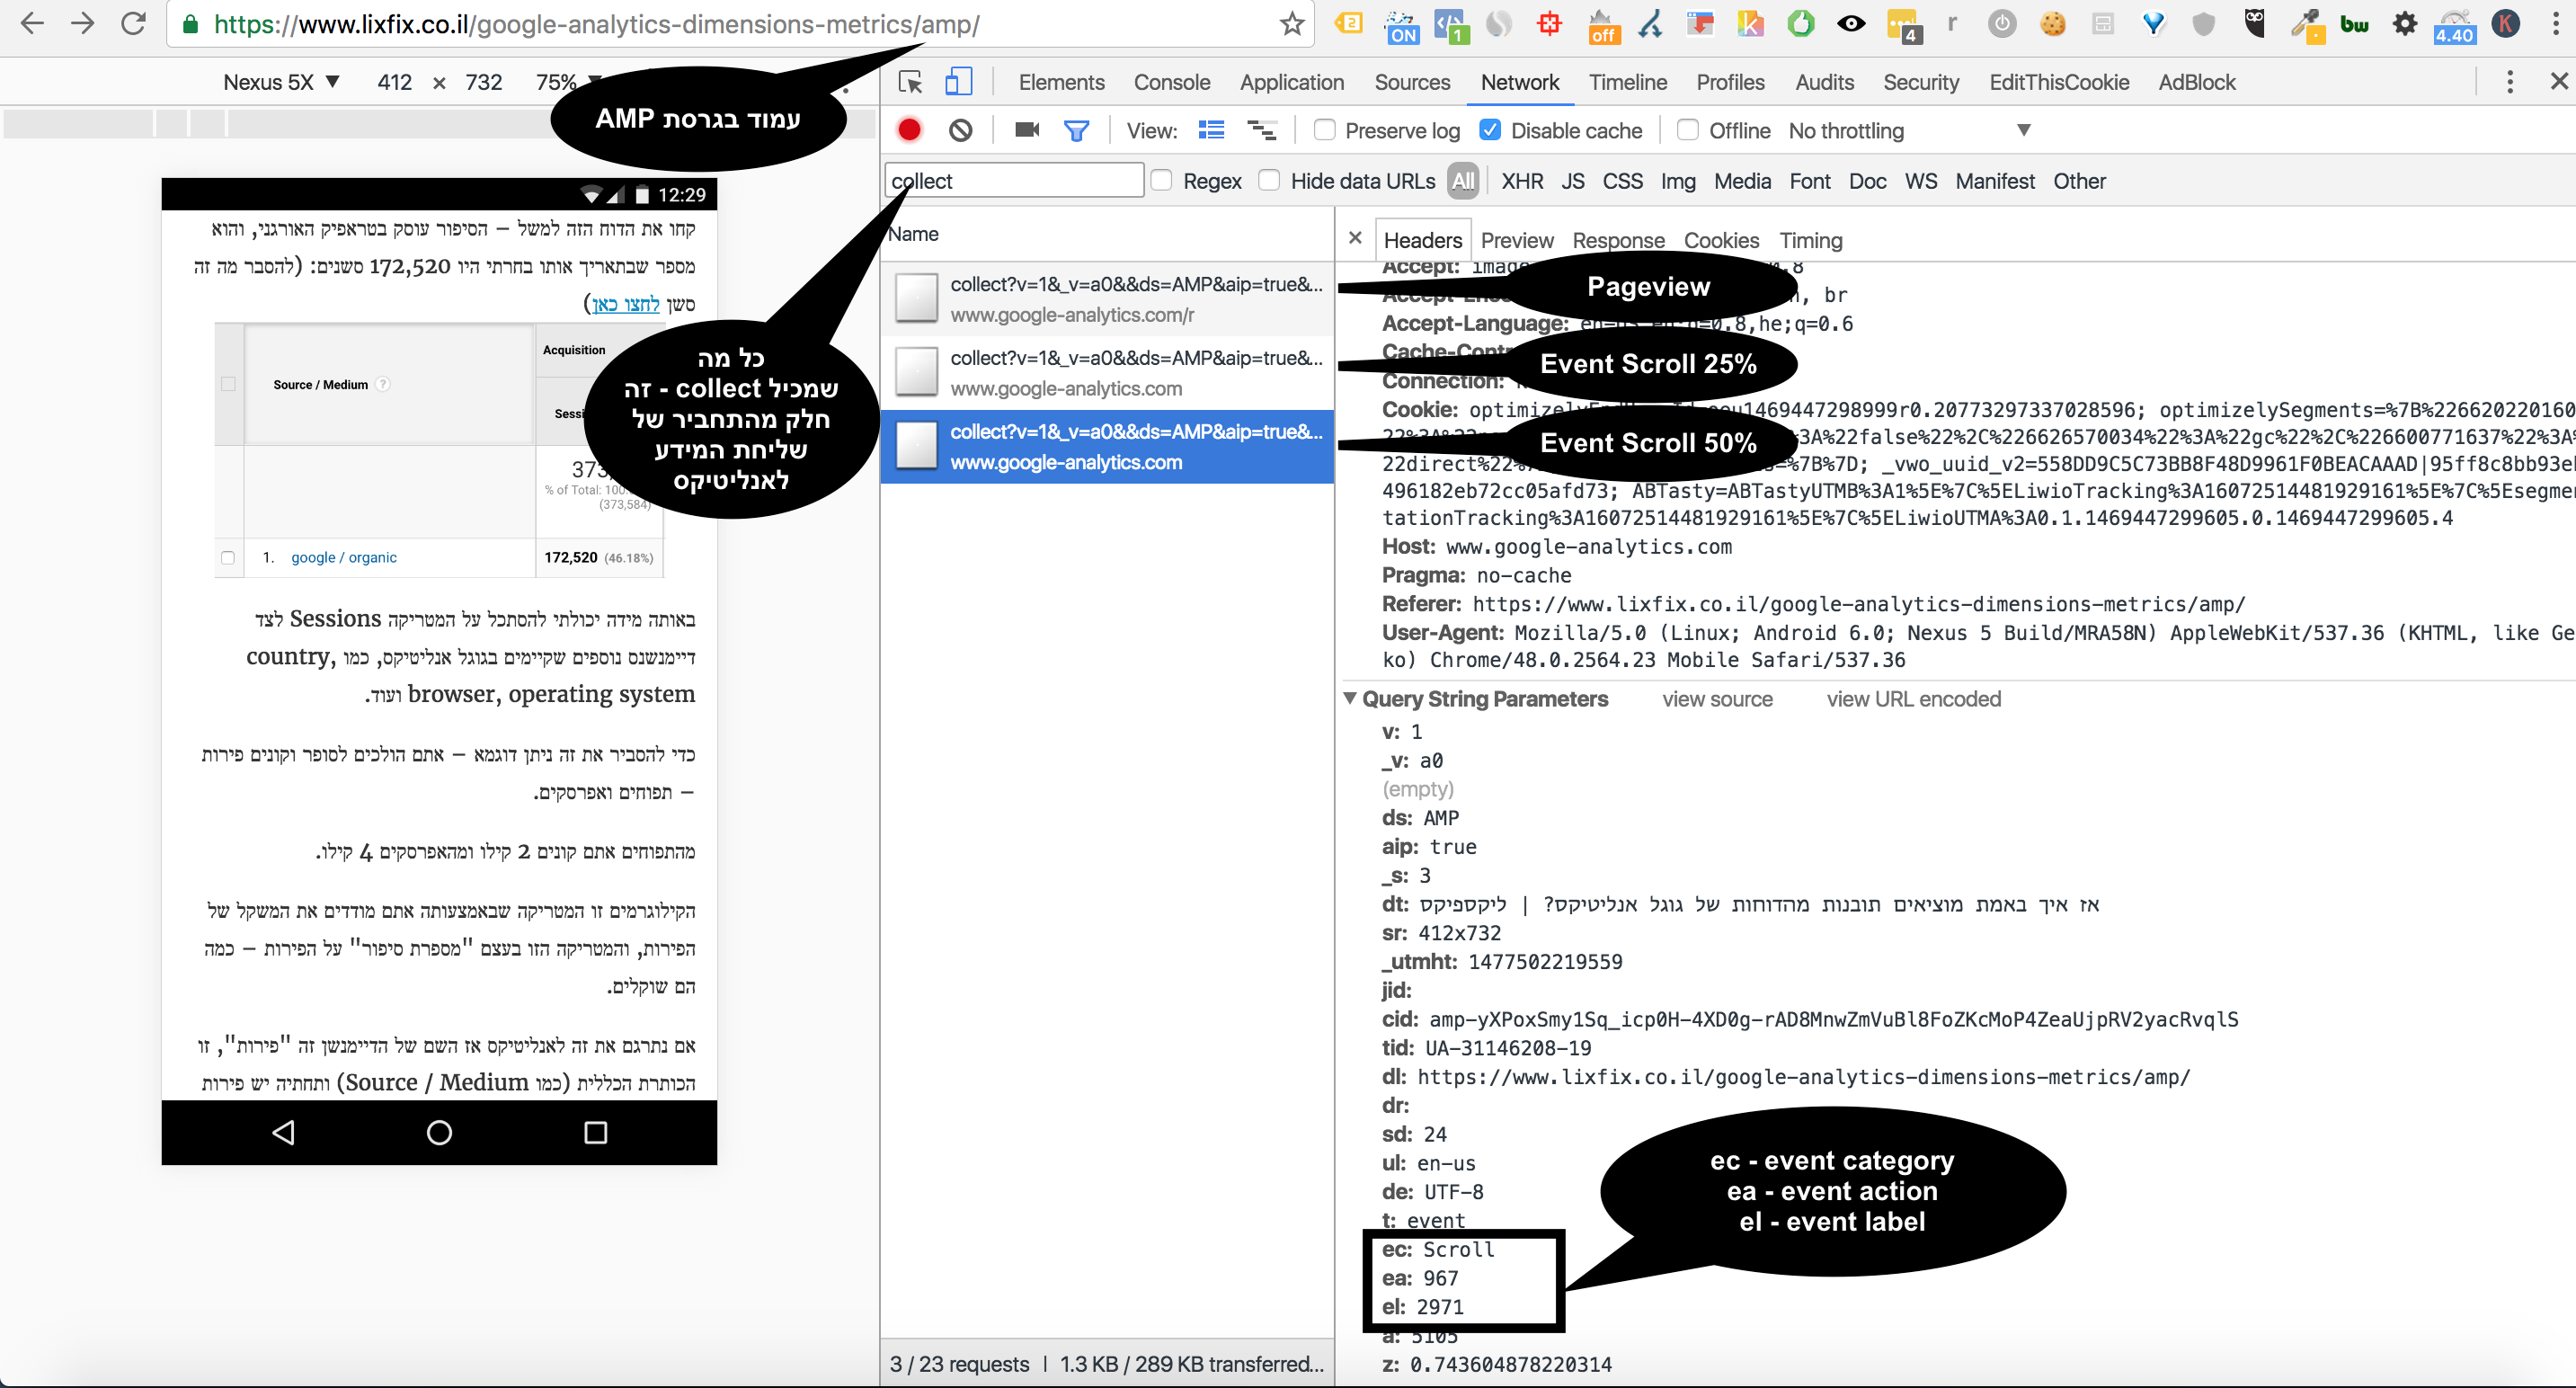
Task: Open the Nexus 5X device dropdown
Action: 281,82
